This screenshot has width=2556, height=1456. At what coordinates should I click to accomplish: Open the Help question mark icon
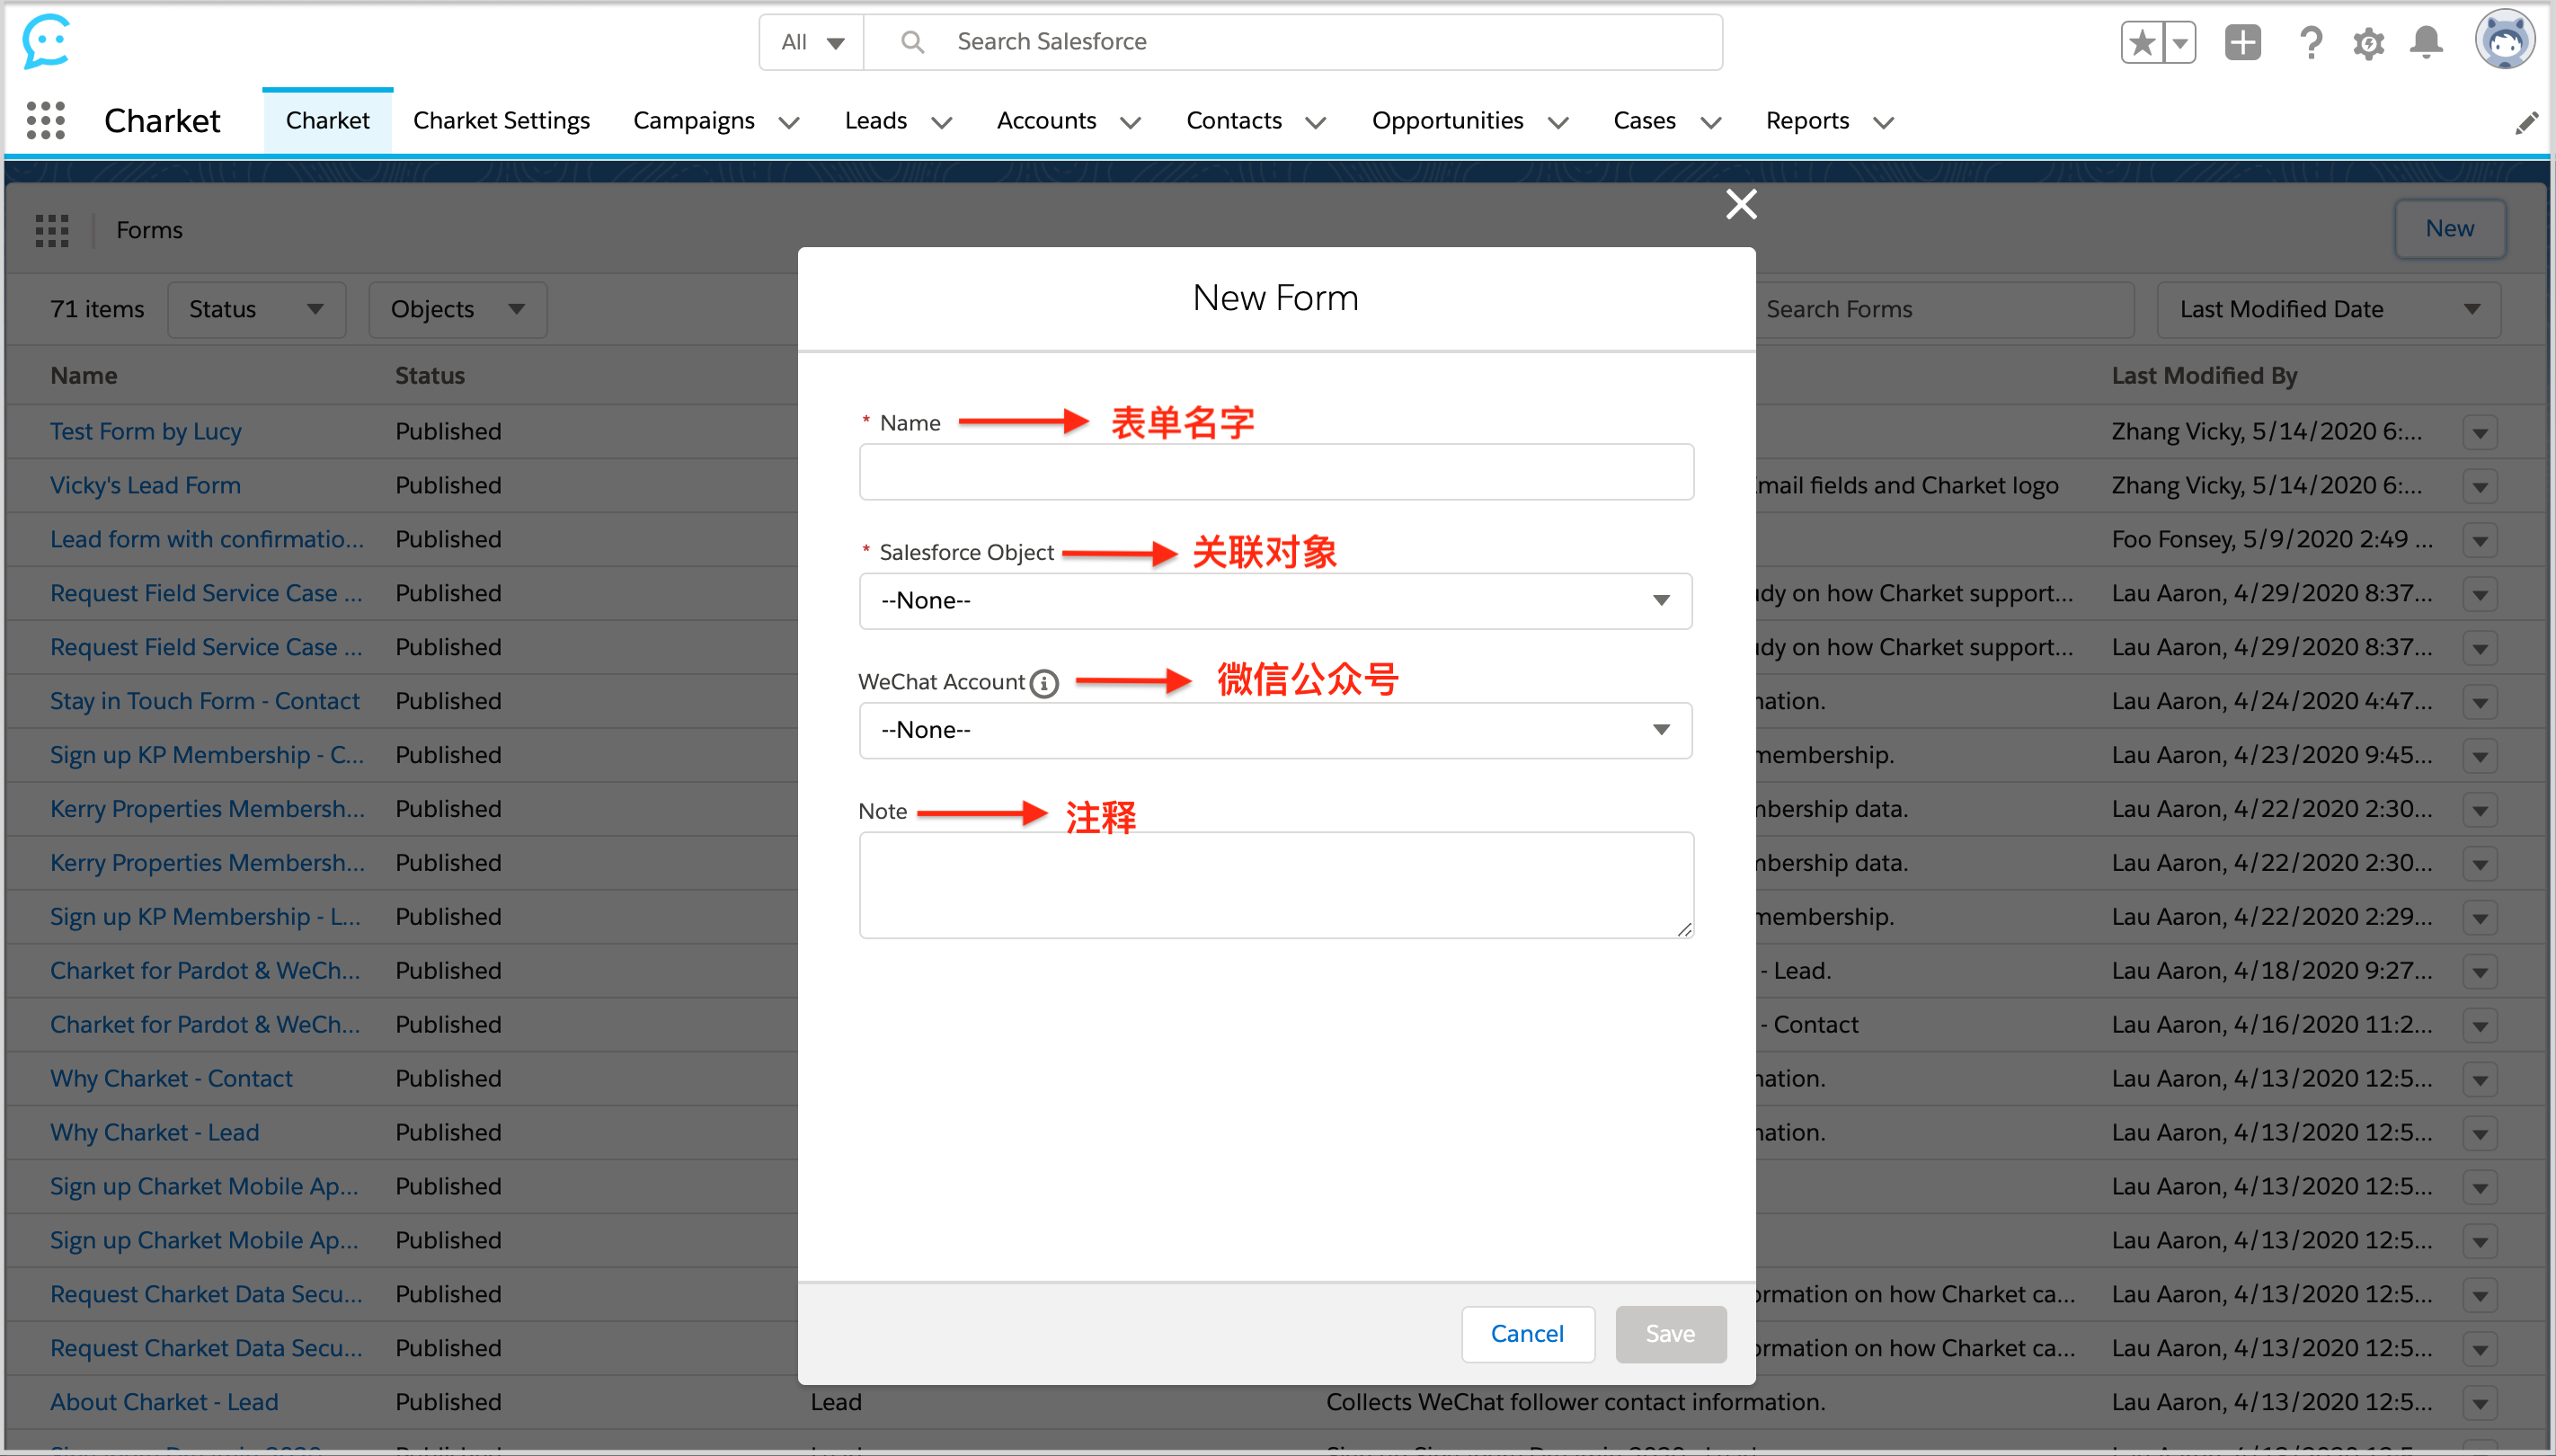[x=2310, y=42]
